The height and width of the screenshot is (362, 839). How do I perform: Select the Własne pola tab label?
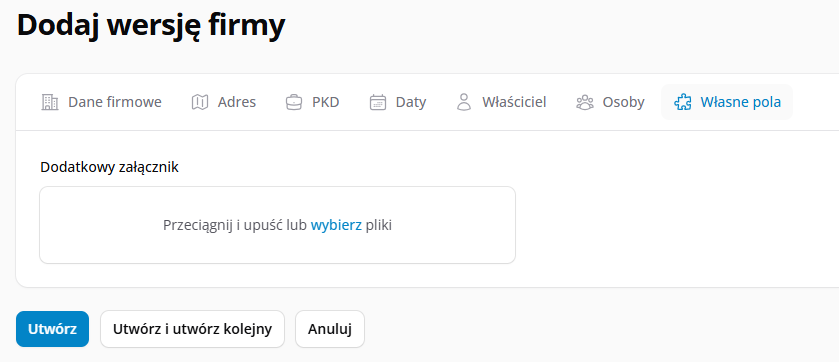pos(741,102)
